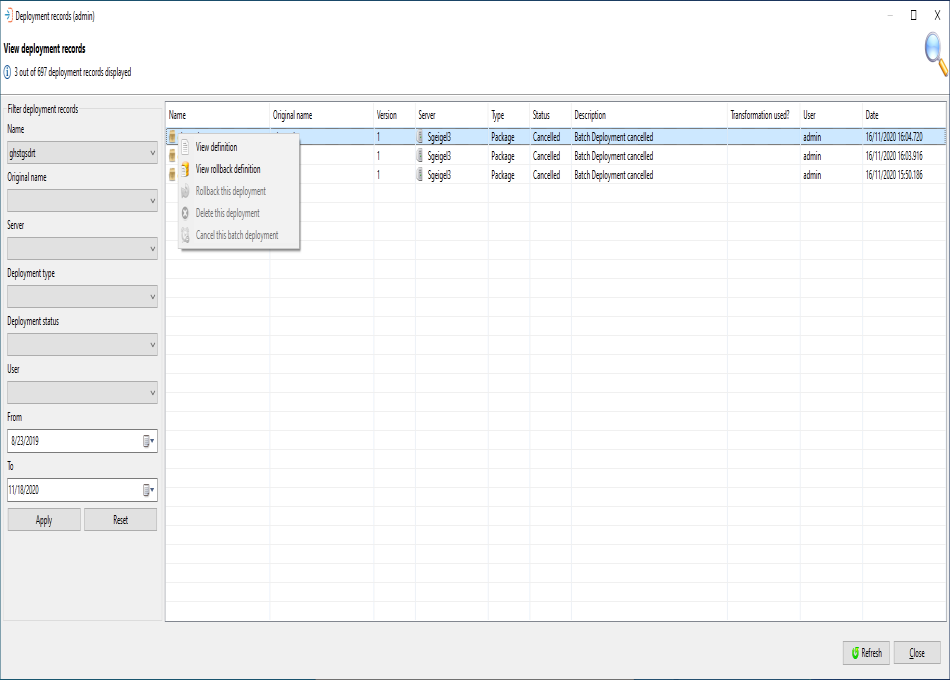Click the View definition document icon

(x=185, y=147)
